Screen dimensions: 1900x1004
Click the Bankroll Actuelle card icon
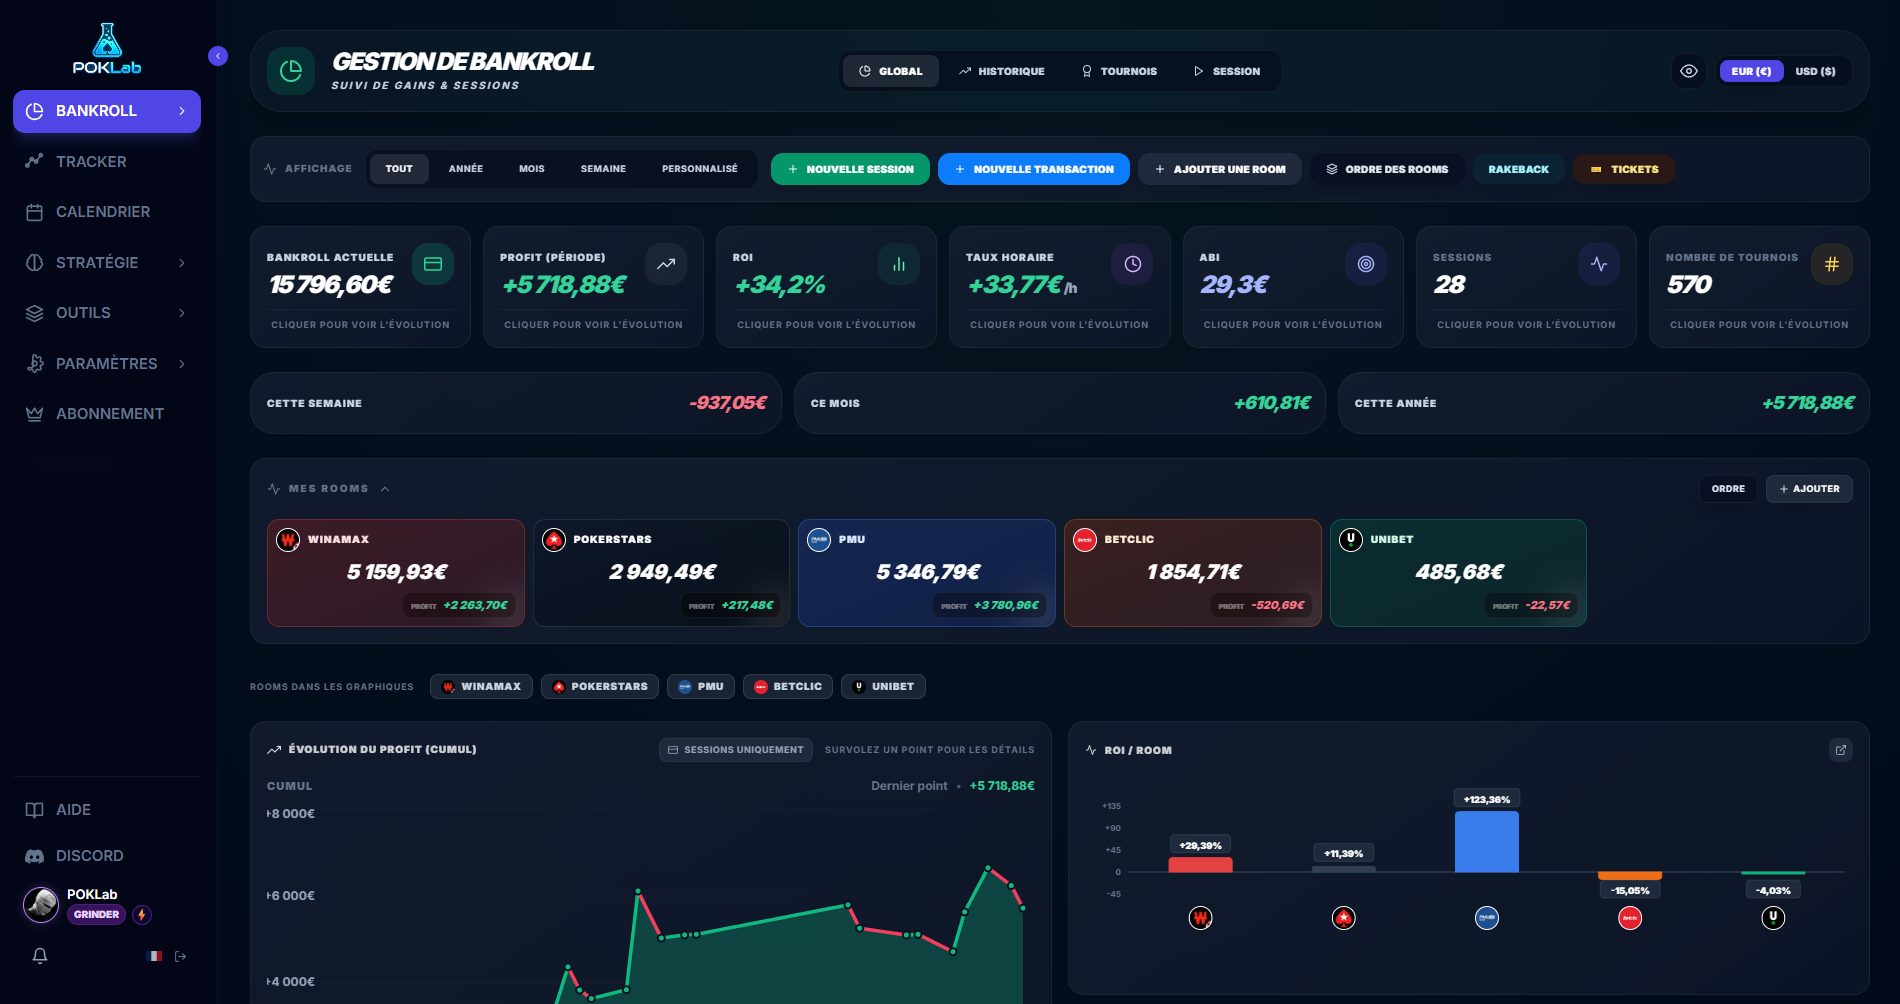pyautogui.click(x=433, y=264)
